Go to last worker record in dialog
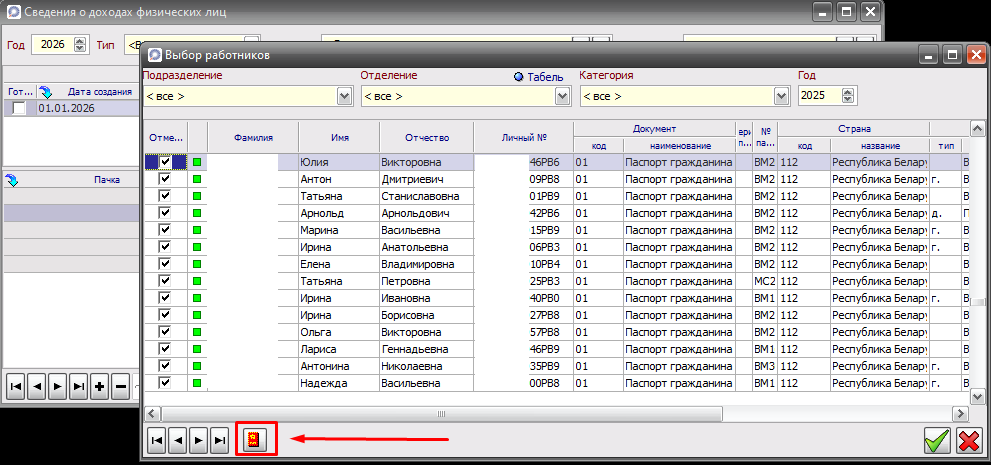 pyautogui.click(x=220, y=440)
